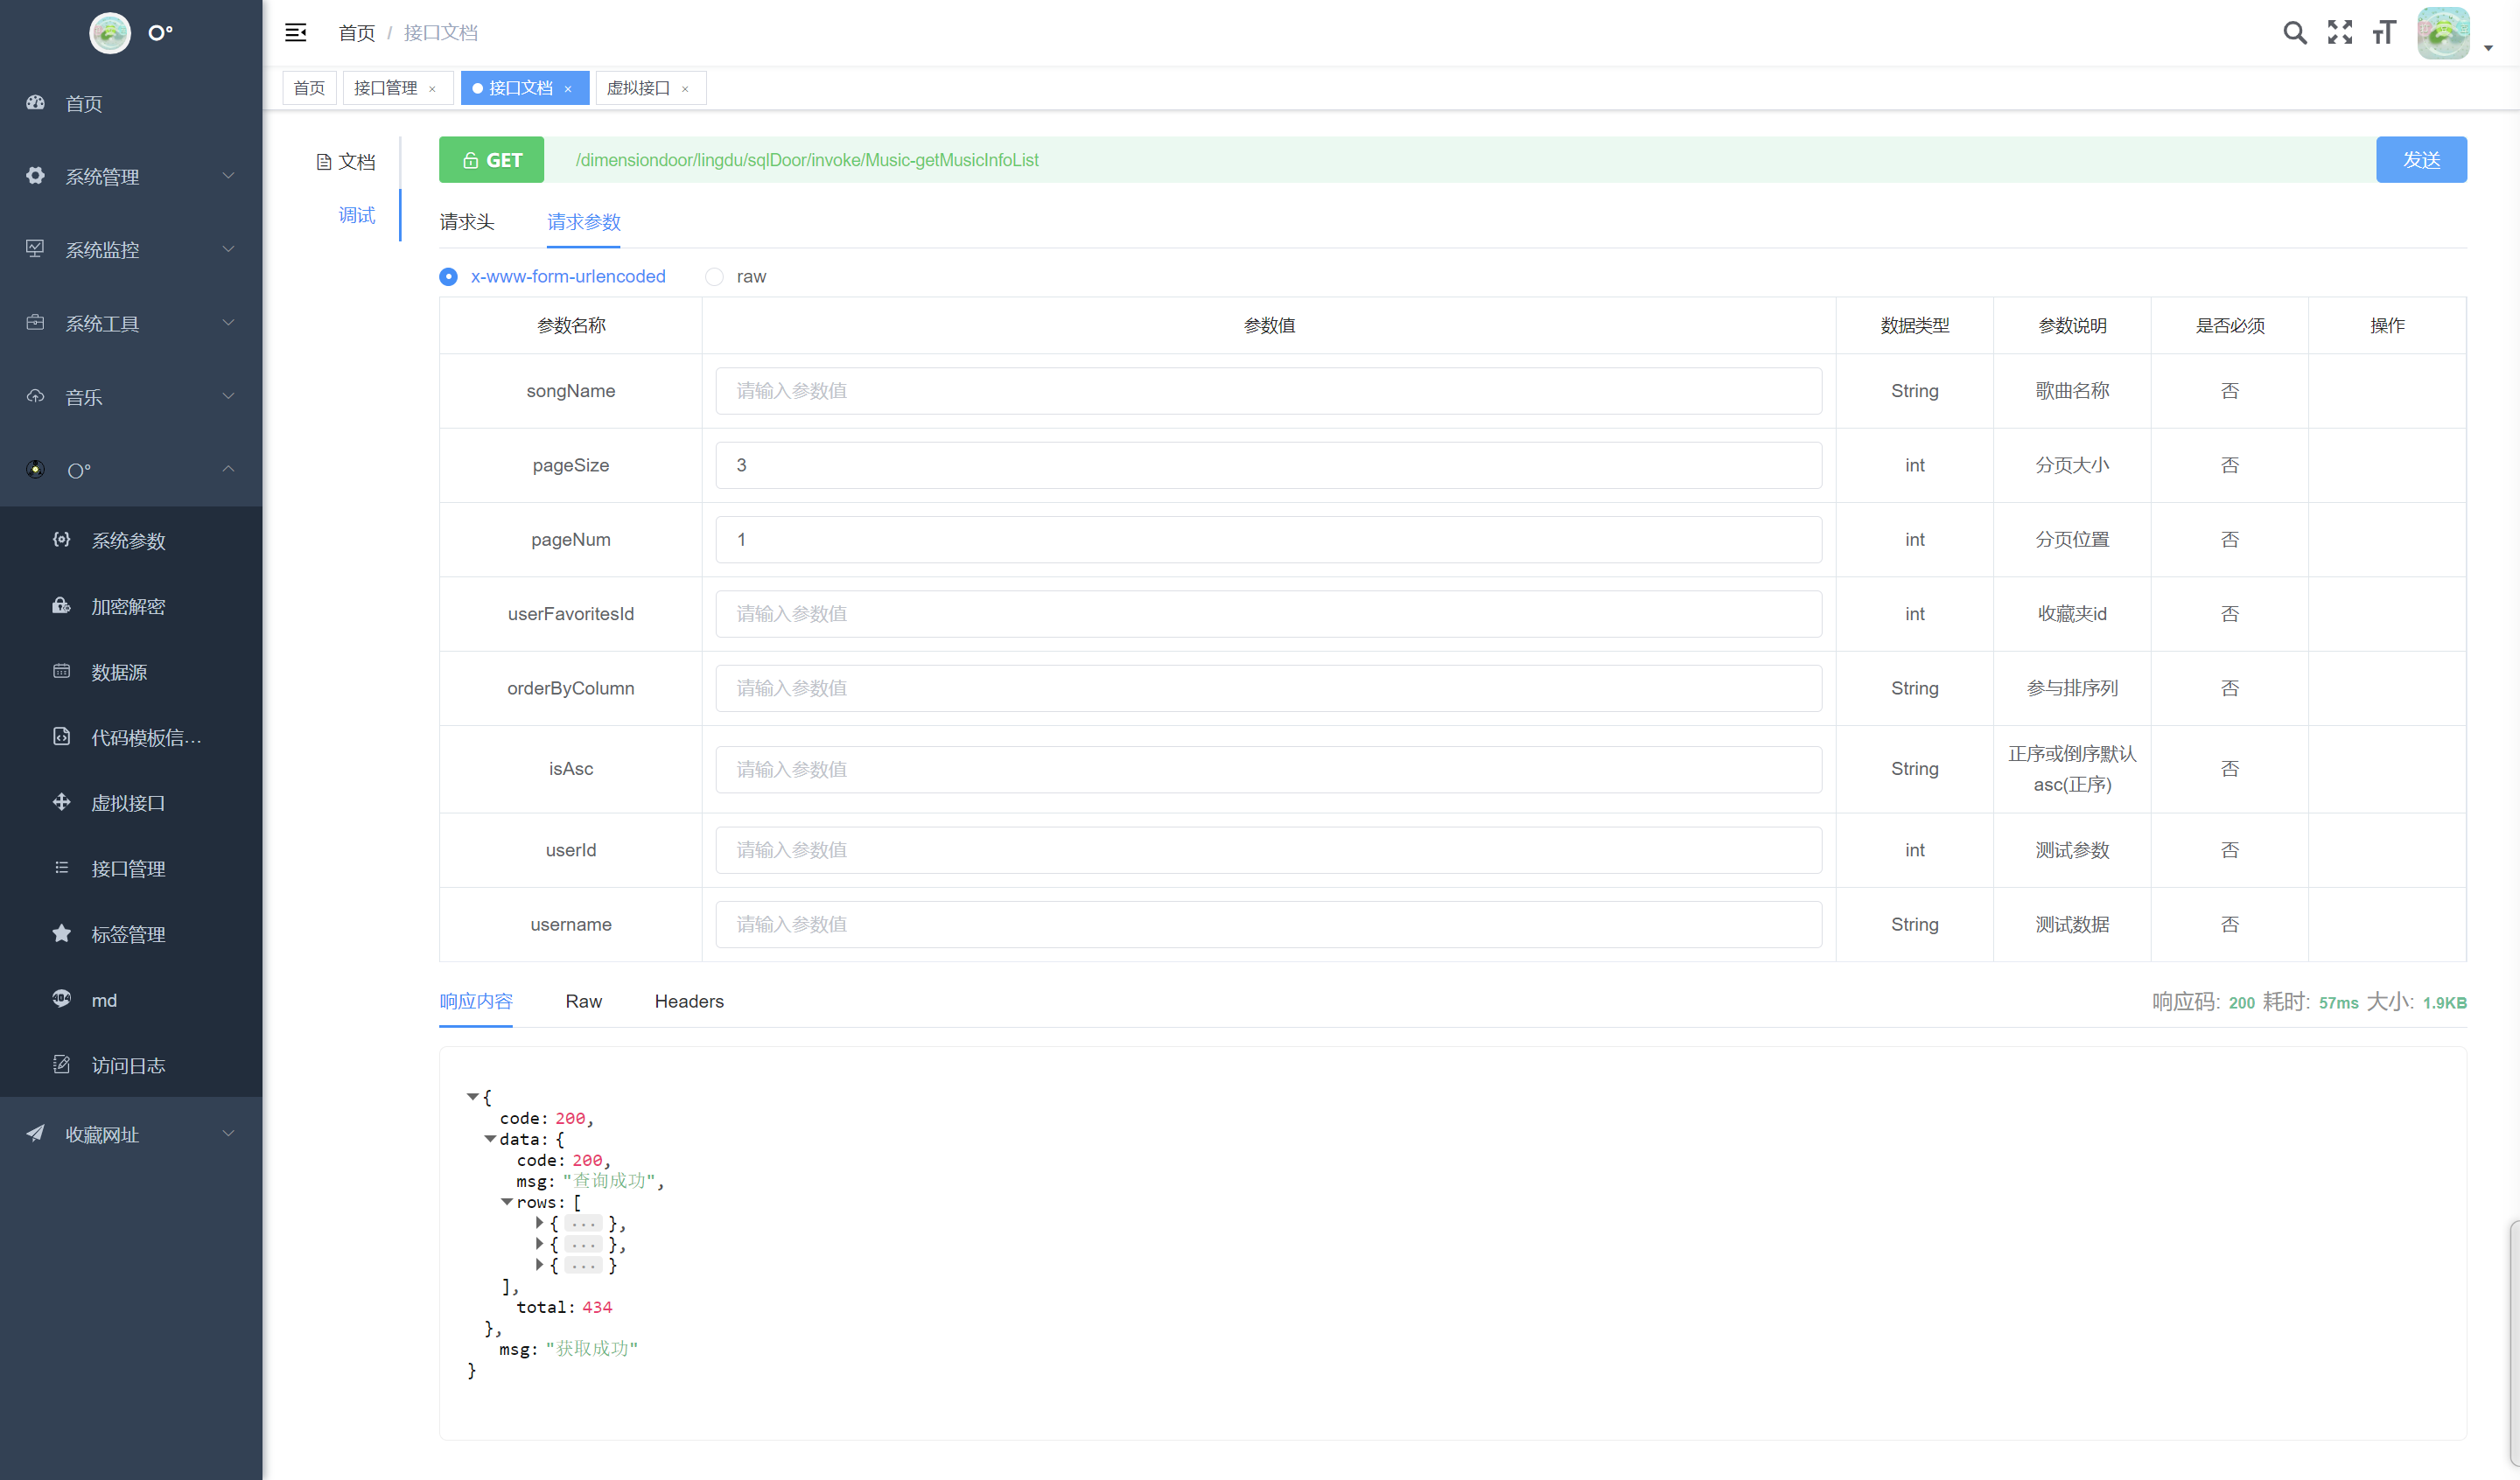The image size is (2520, 1480).
Task: Collapse the first rows item triangle
Action: (540, 1223)
